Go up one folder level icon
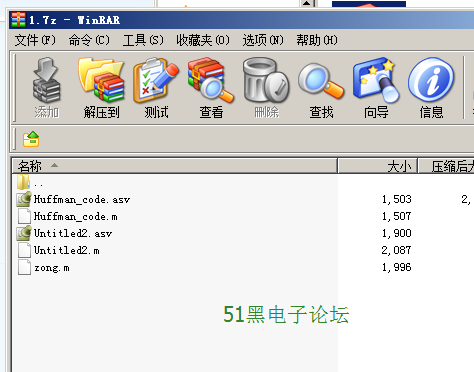 pyautogui.click(x=31, y=139)
